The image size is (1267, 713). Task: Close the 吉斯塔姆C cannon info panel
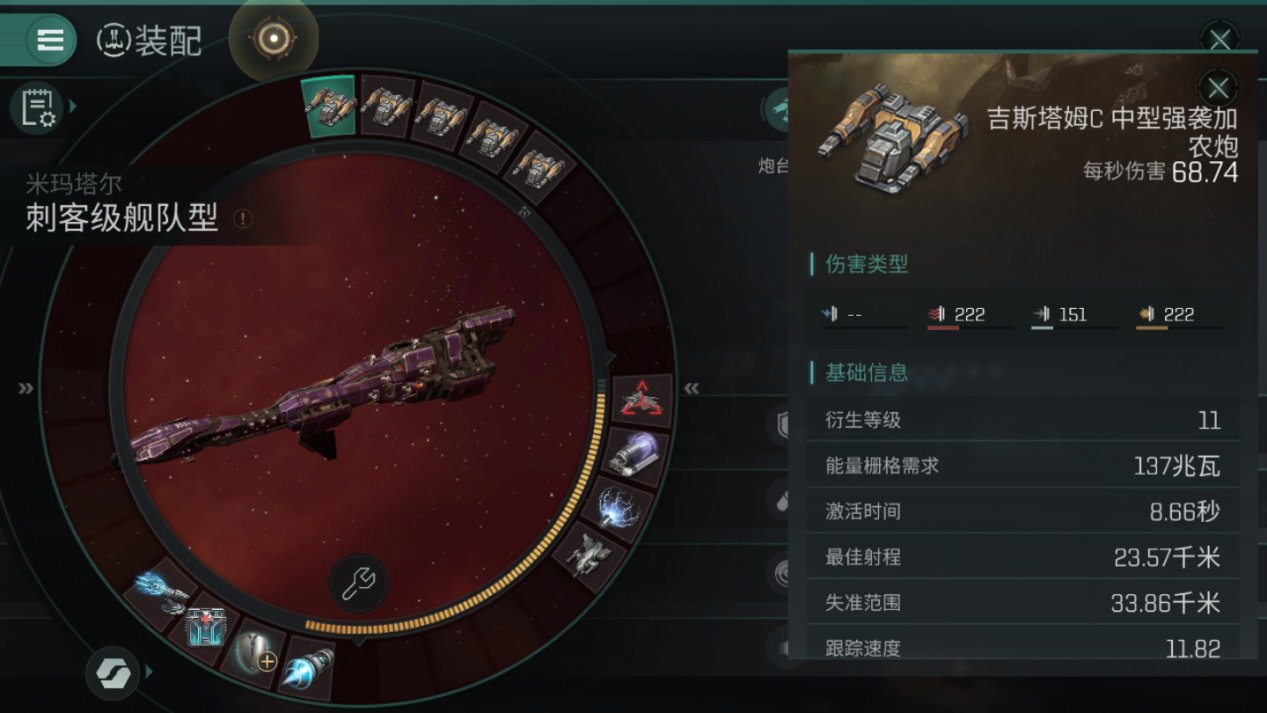[x=1217, y=88]
